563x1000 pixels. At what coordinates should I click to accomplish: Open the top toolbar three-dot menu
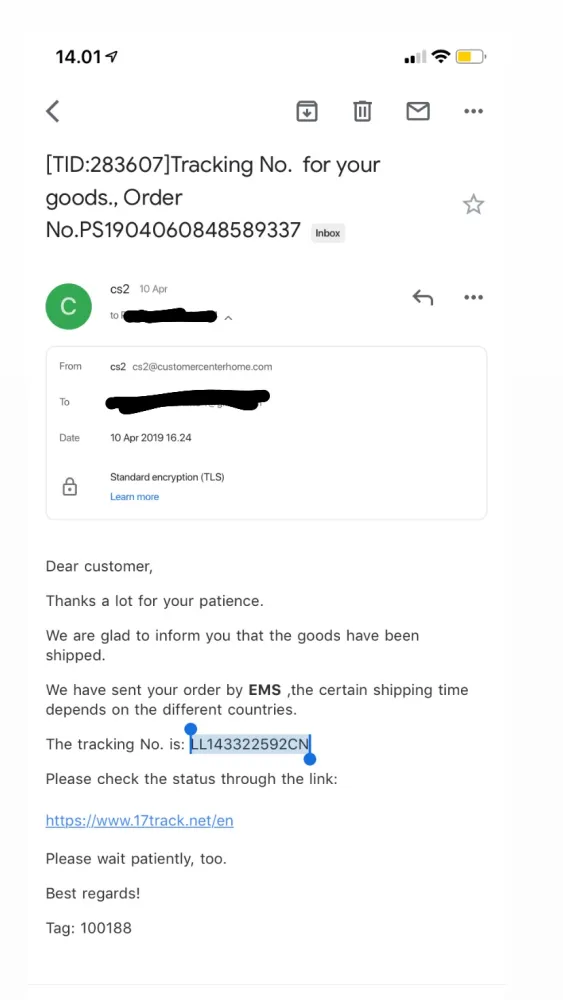[x=473, y=111]
